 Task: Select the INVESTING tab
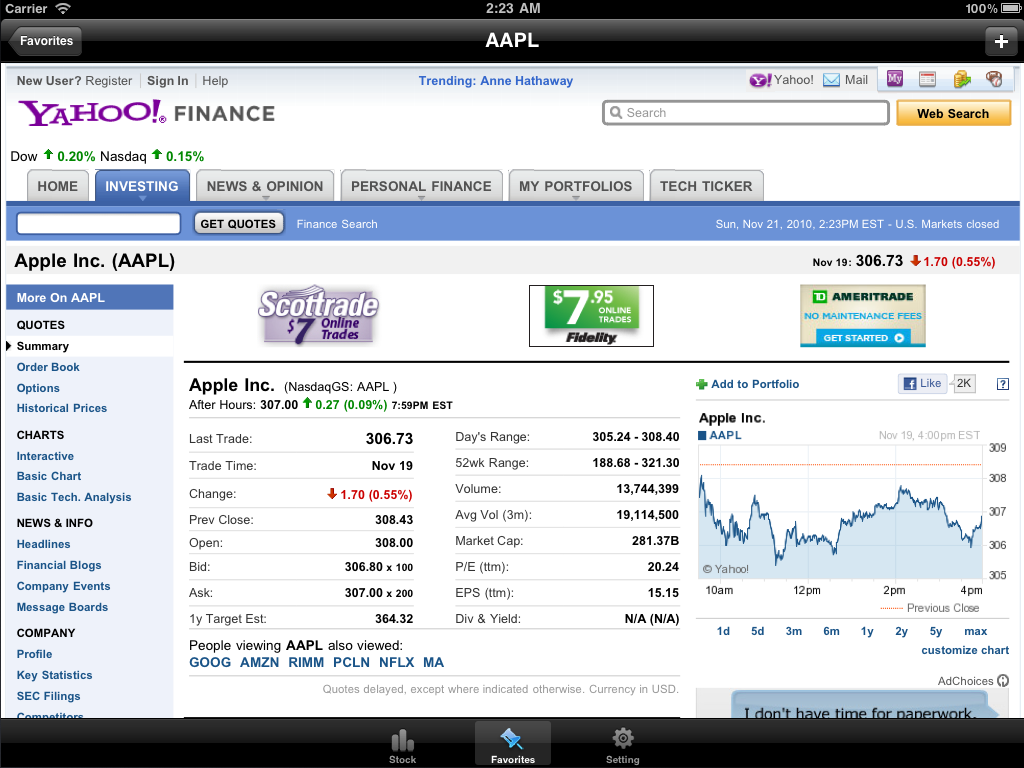[142, 186]
